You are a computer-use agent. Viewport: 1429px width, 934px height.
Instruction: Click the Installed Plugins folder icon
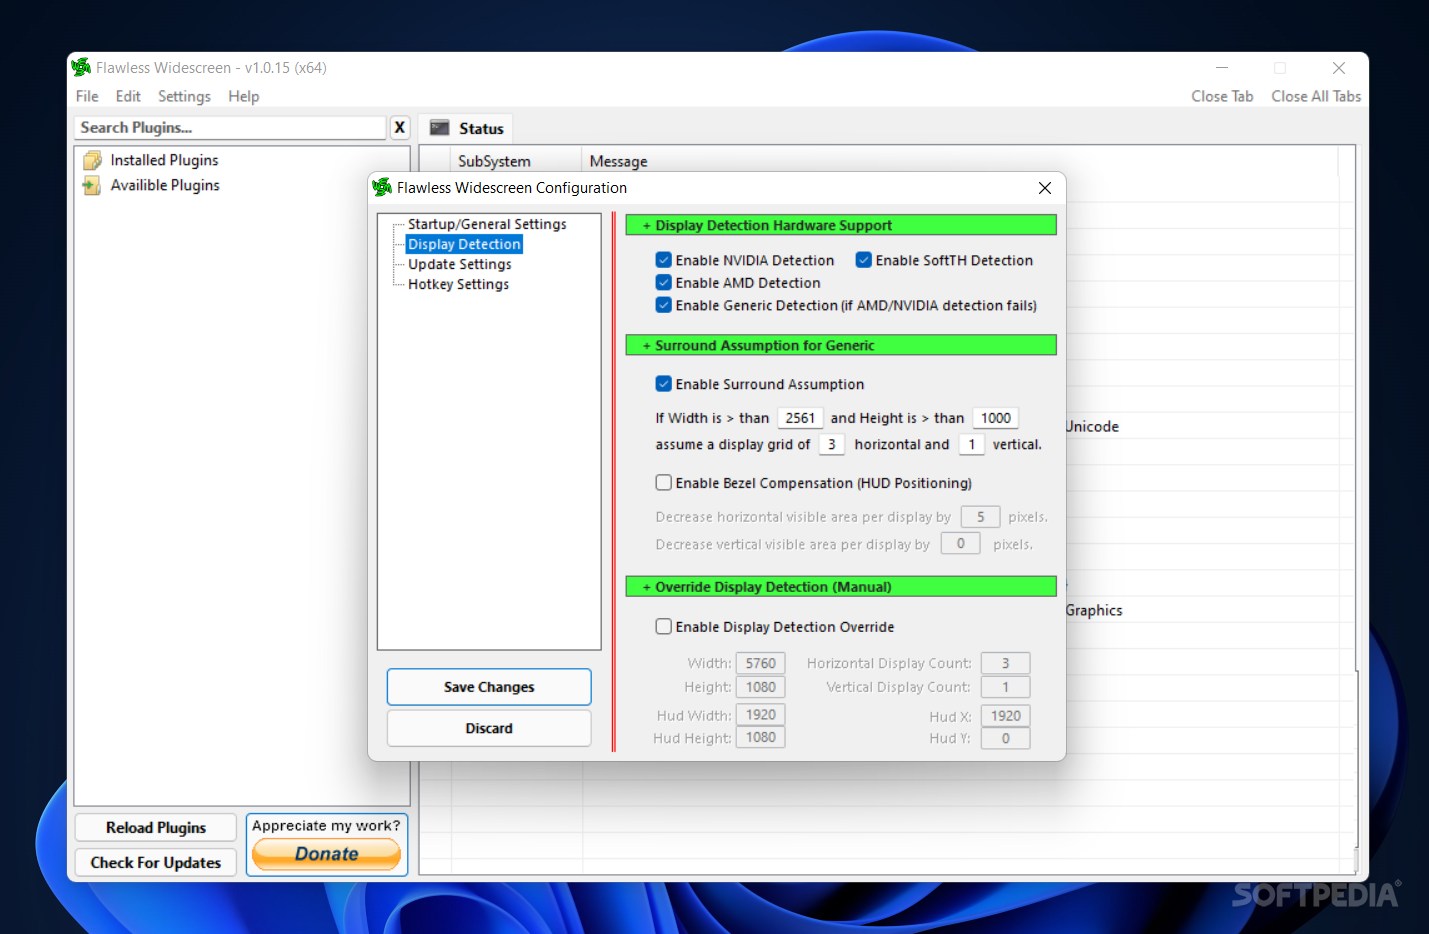click(x=92, y=160)
